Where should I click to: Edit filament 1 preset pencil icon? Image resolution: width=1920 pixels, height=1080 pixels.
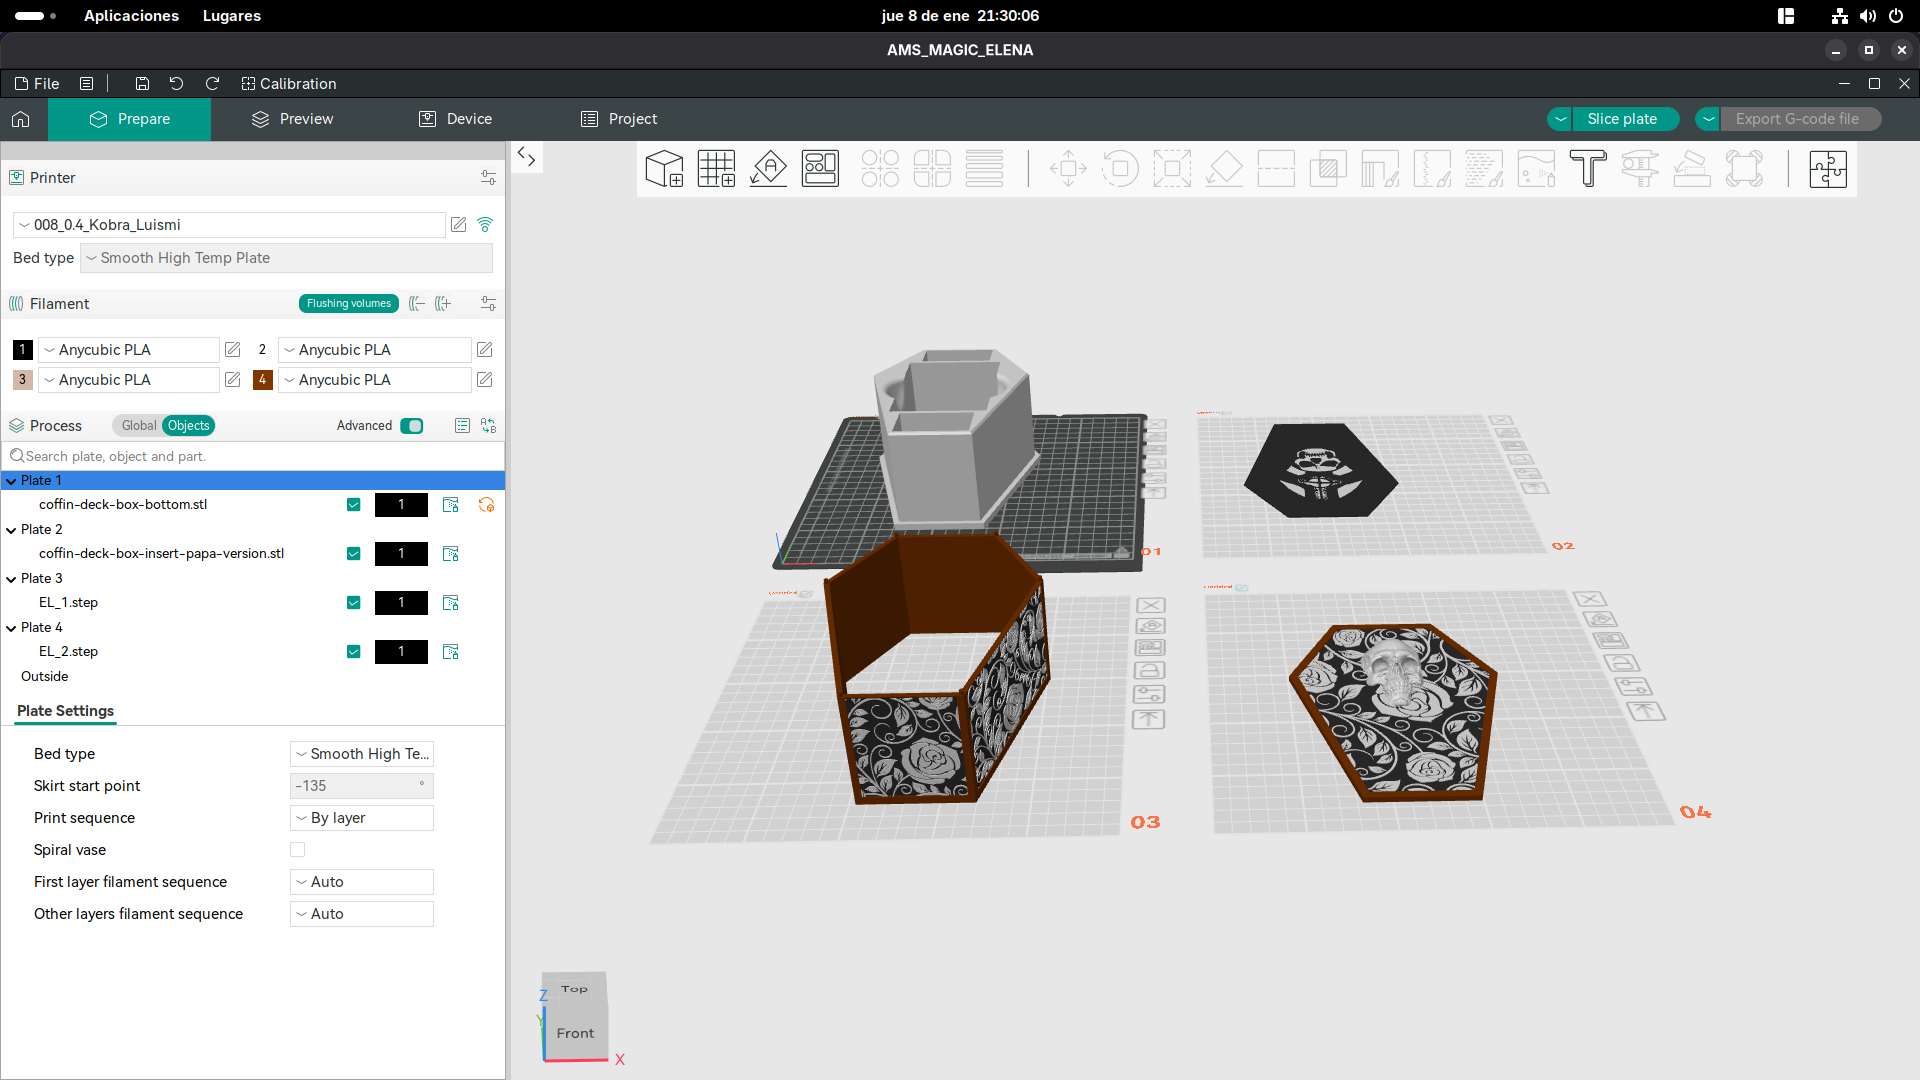[x=232, y=350]
